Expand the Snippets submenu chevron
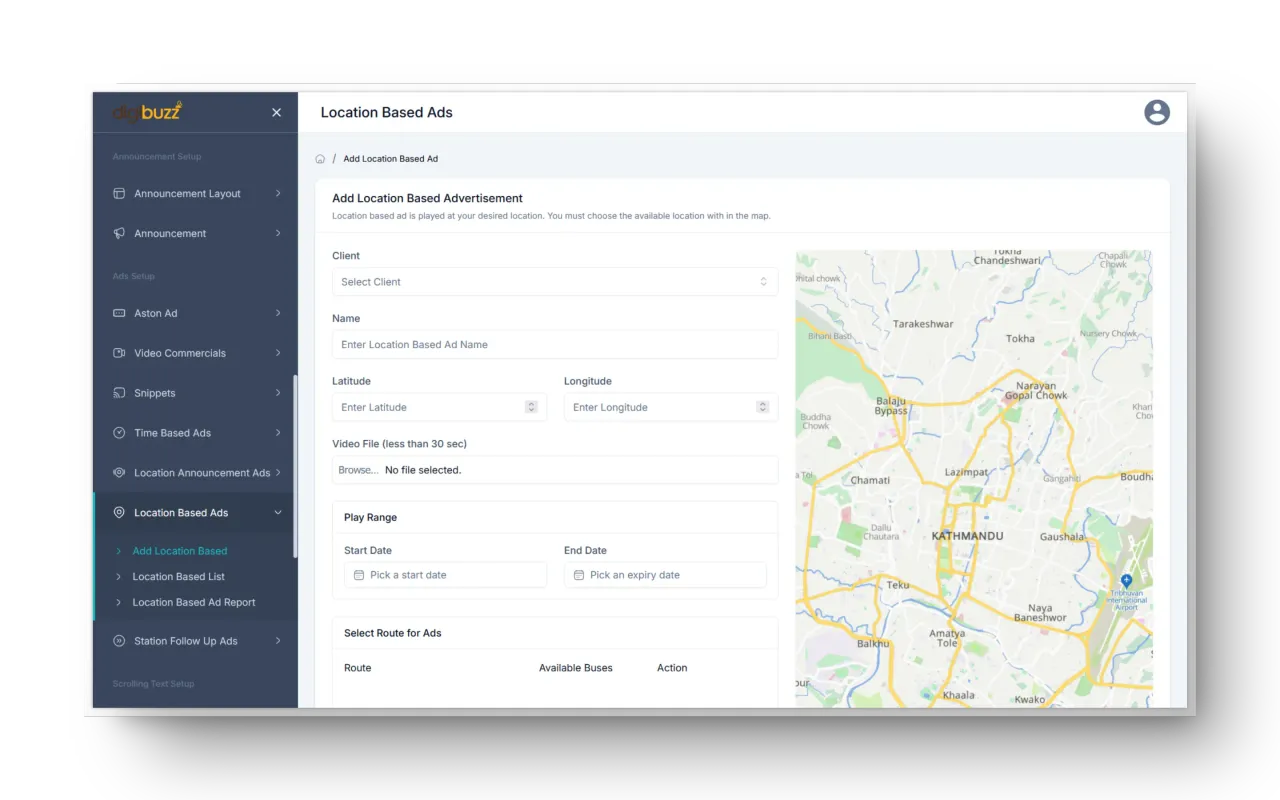 tap(278, 393)
